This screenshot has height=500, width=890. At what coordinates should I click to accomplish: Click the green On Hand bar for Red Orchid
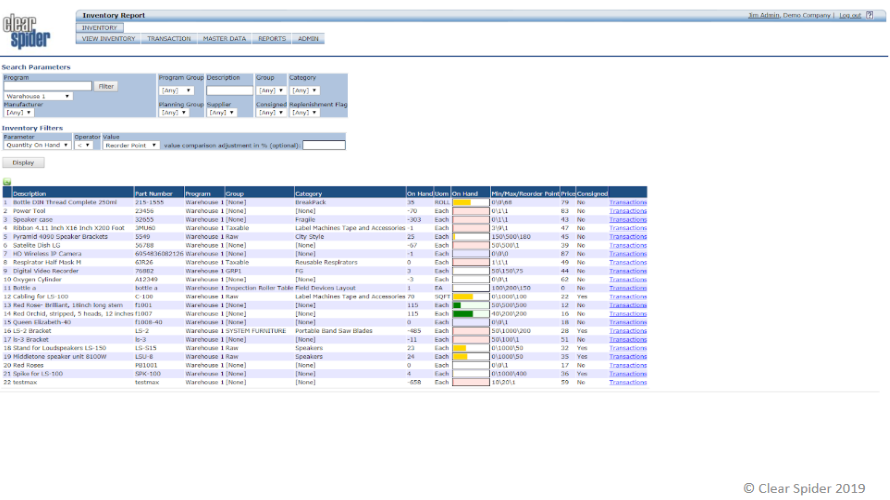coord(462,314)
